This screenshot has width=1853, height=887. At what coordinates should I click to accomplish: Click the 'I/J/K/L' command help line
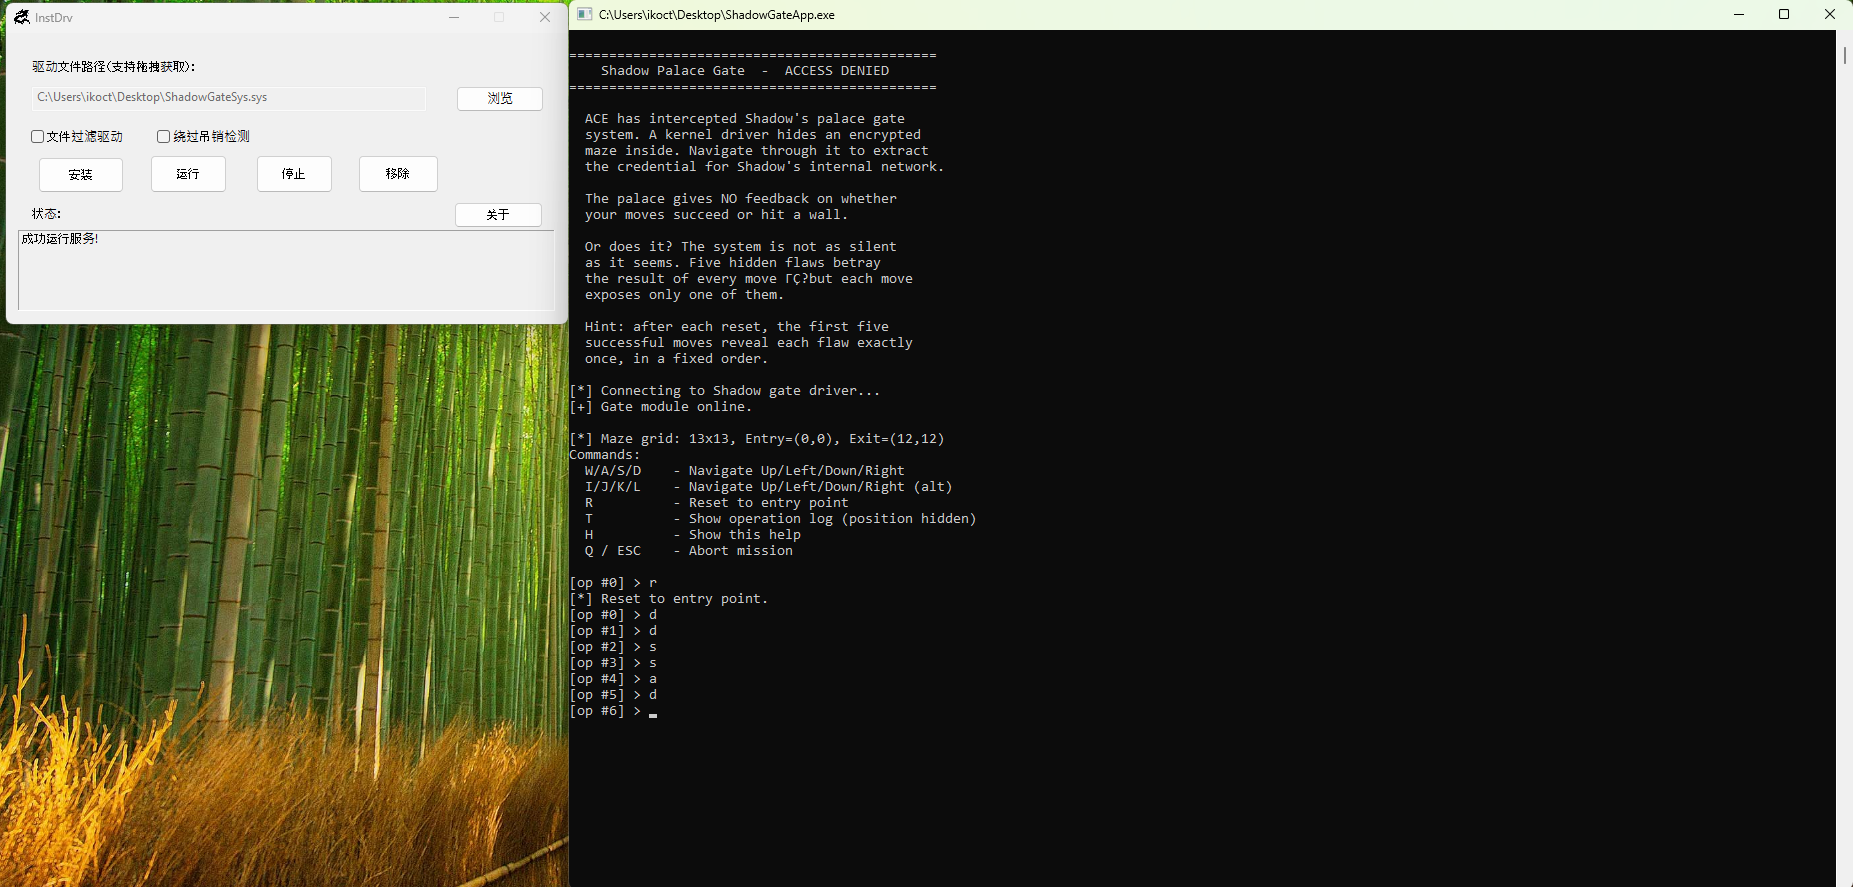click(x=769, y=487)
